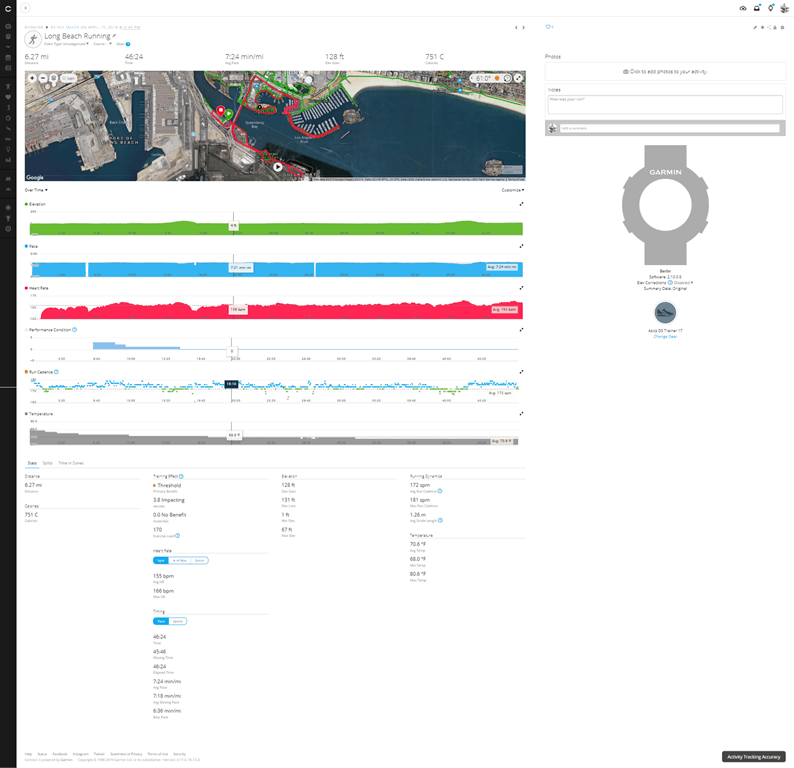This screenshot has width=794, height=768.
Task: Open Avg Run Cadence help icon
Action: (440, 491)
